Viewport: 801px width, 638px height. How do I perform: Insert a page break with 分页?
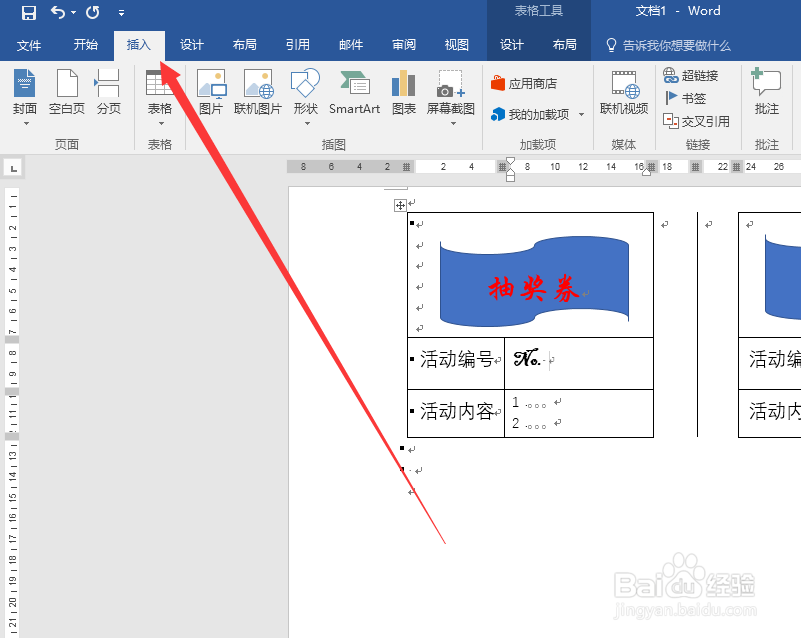tap(108, 92)
